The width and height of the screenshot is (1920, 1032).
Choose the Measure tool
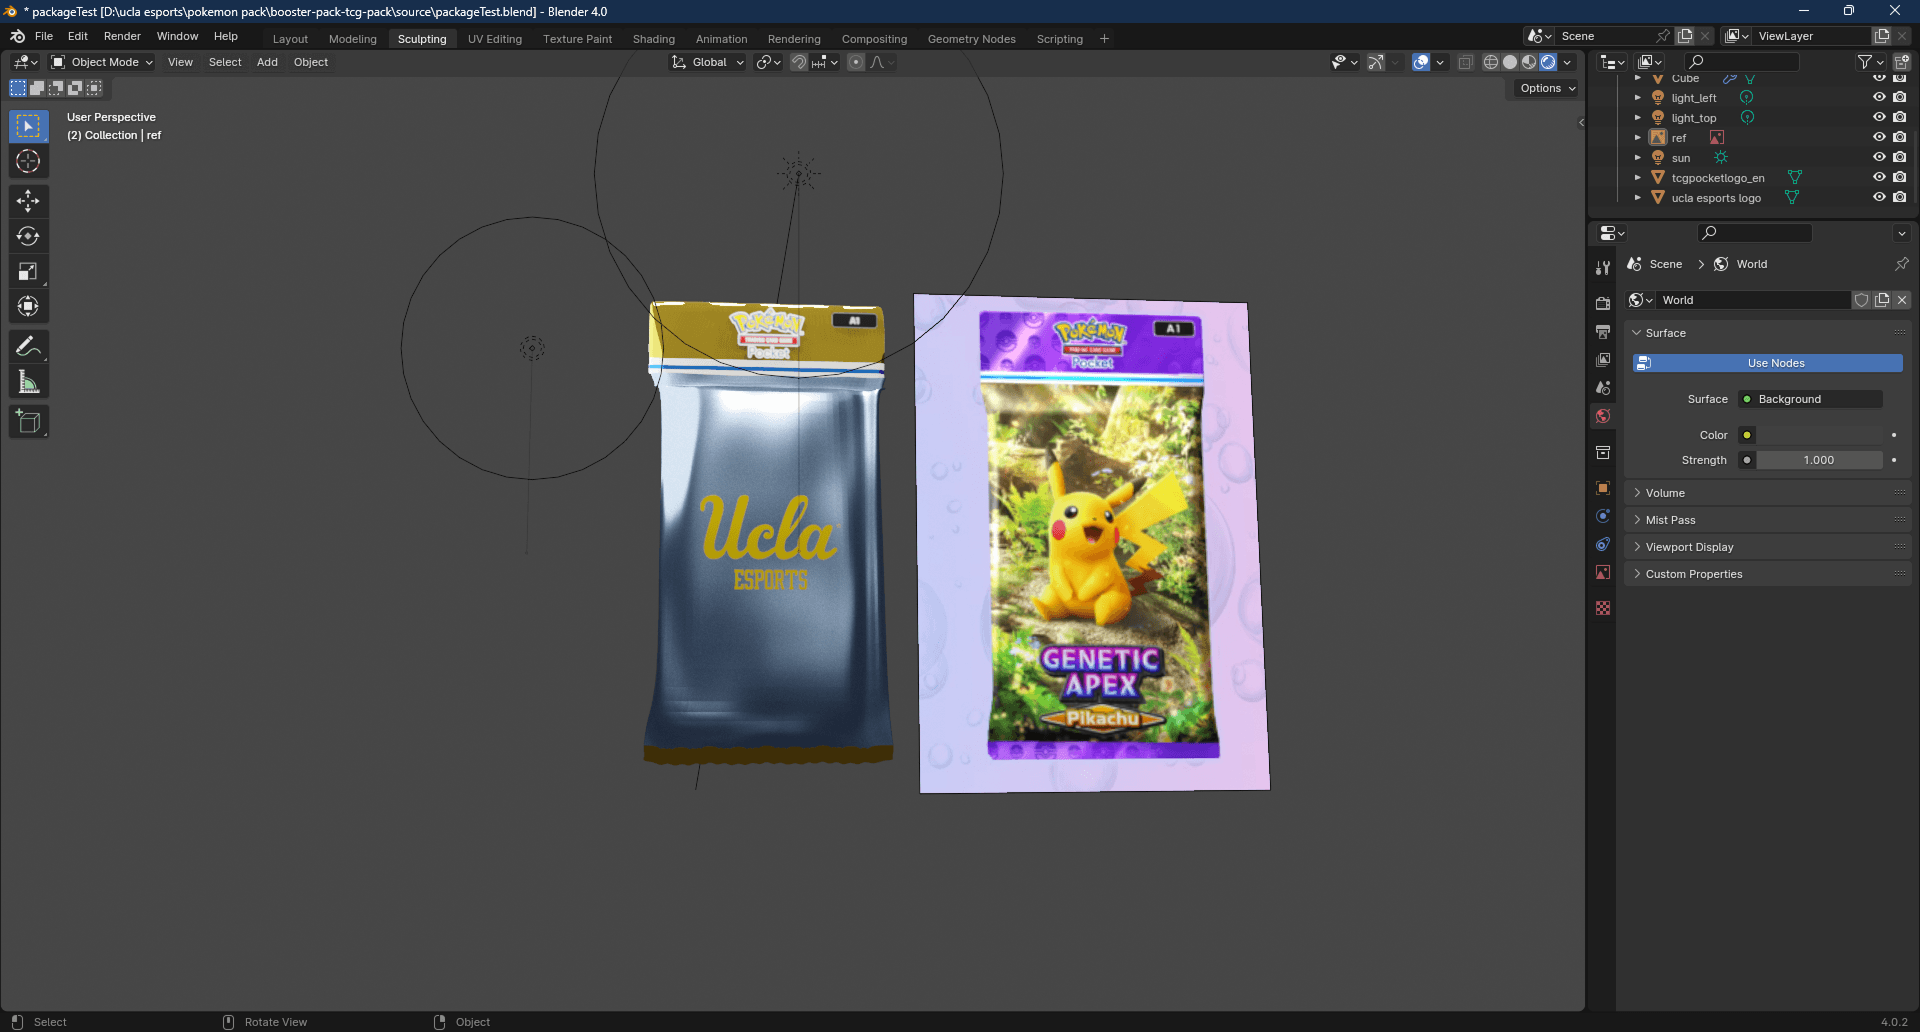[28, 381]
